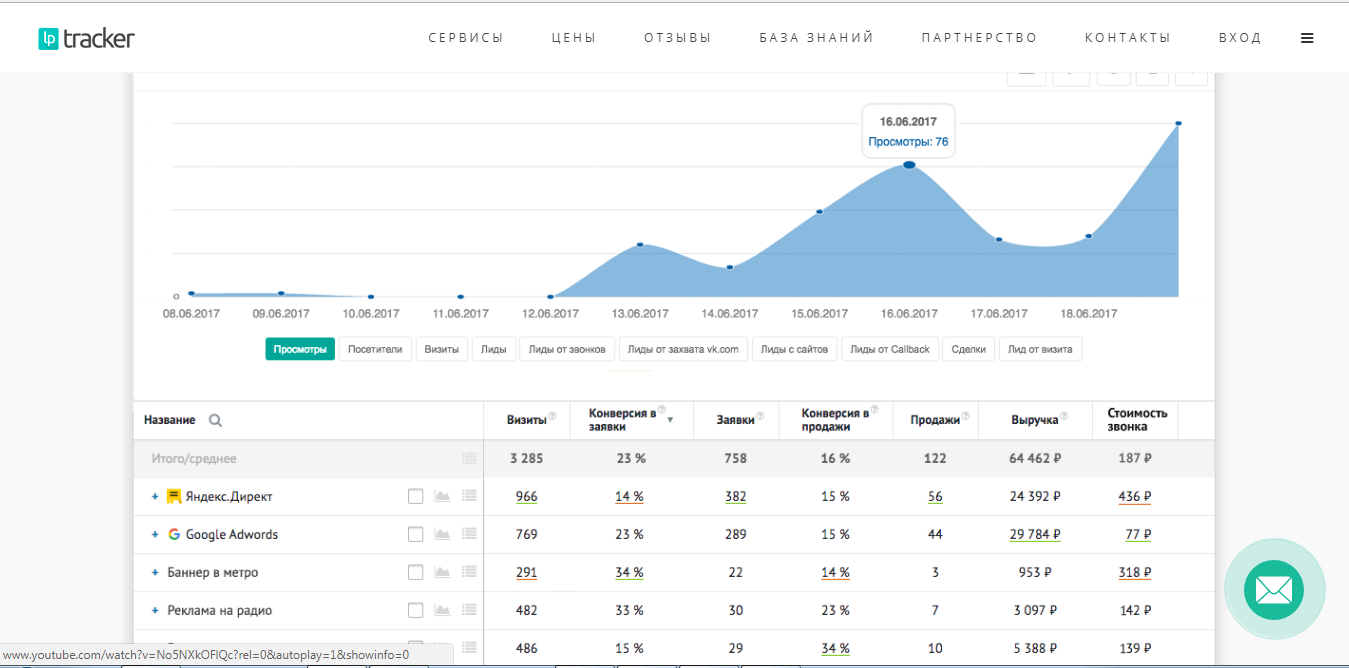Click the sort arrow on Конверсия в заявки
This screenshot has width=1349, height=668.
click(x=670, y=421)
